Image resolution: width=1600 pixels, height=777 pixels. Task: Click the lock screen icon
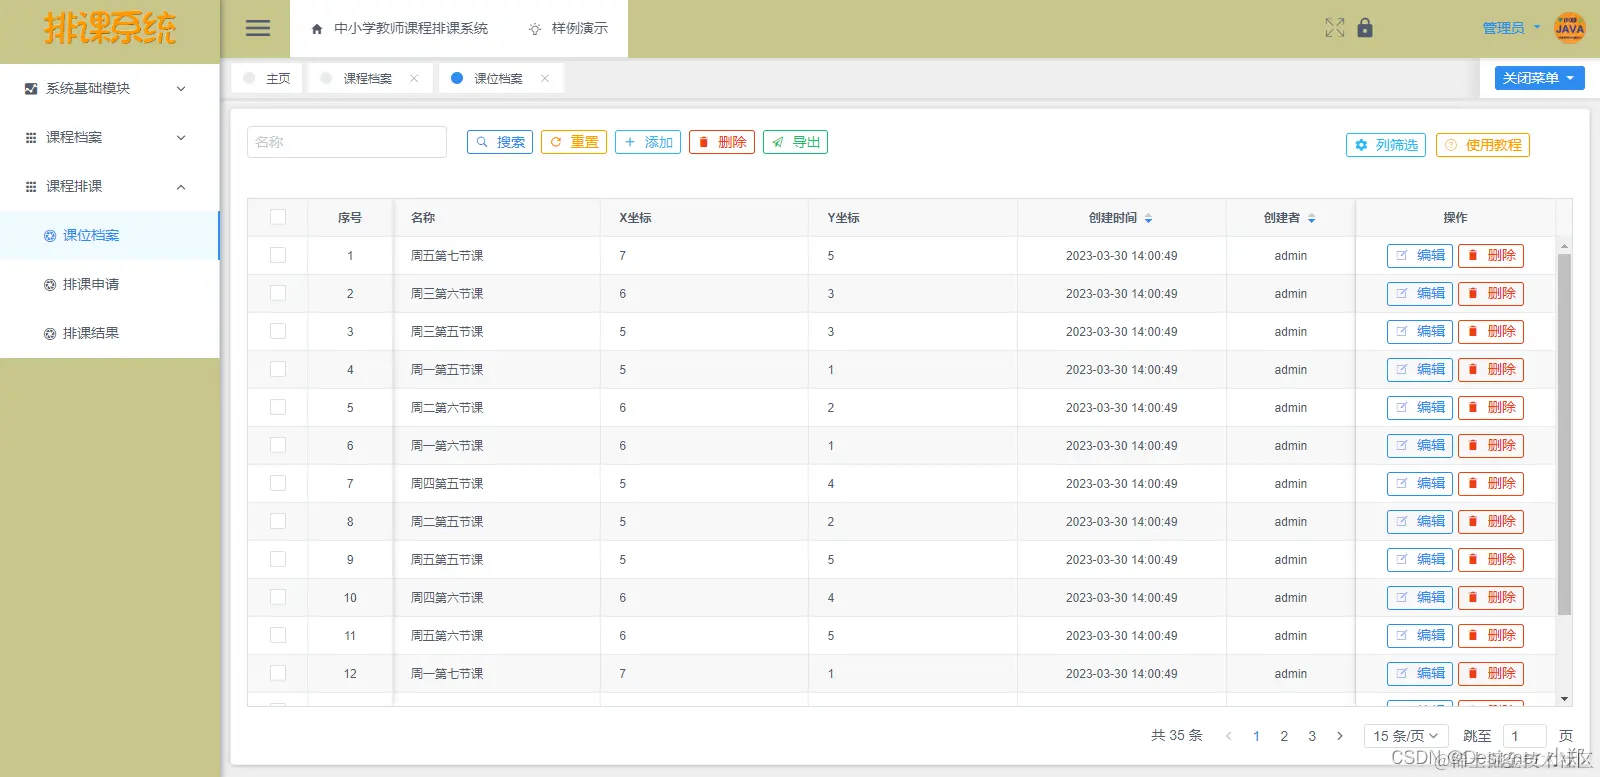click(1365, 28)
